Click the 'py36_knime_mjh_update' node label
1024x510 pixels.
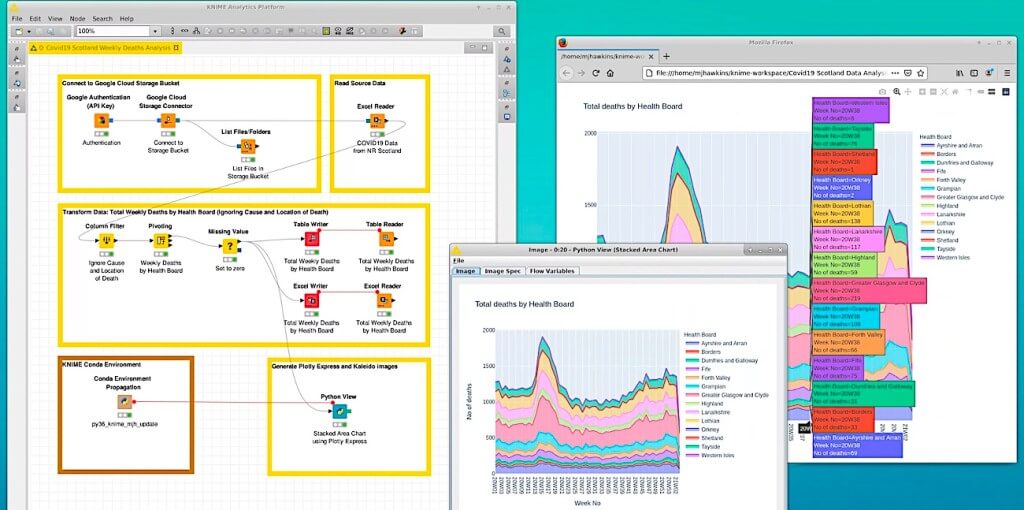(x=124, y=424)
